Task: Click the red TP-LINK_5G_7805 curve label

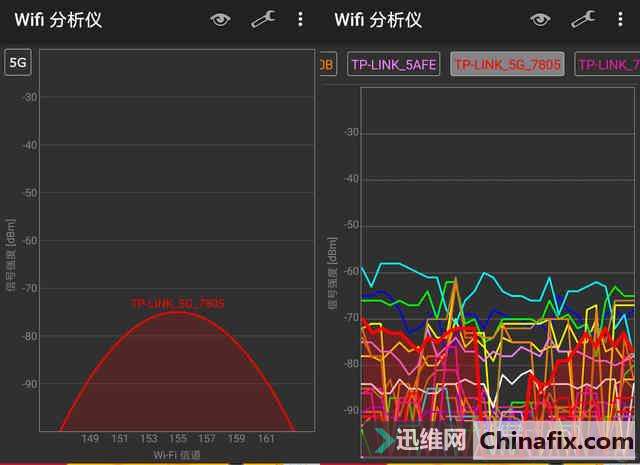Action: coord(177,303)
